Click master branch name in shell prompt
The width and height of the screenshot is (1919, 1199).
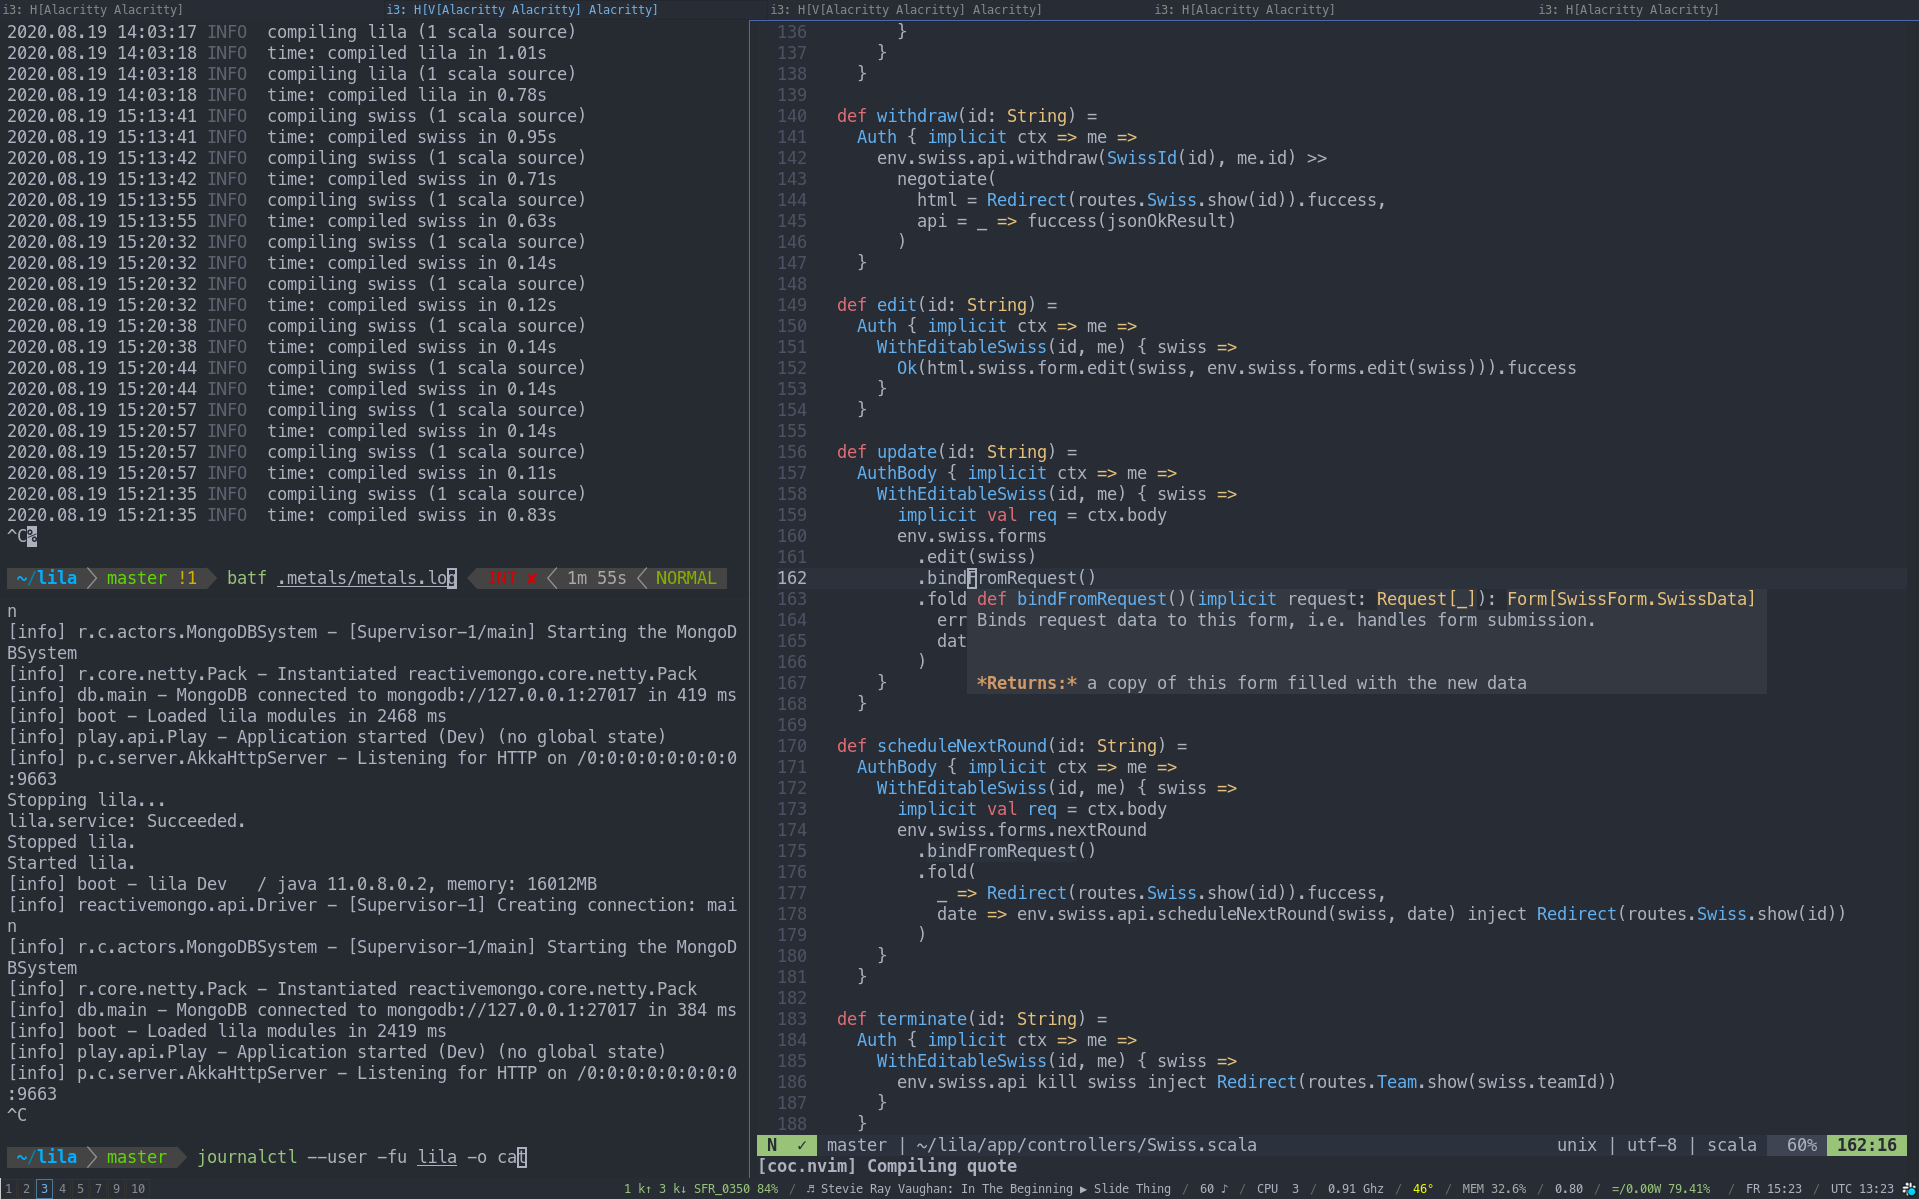137,577
